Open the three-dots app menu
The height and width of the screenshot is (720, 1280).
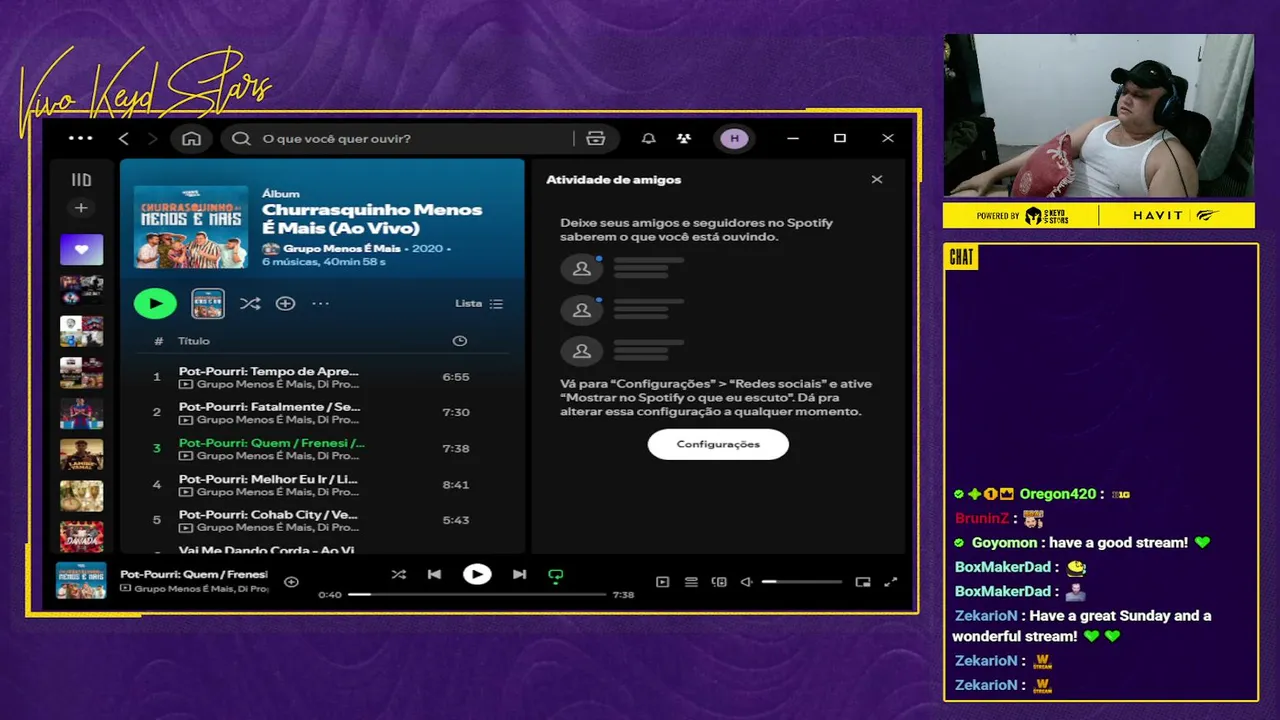tap(80, 138)
